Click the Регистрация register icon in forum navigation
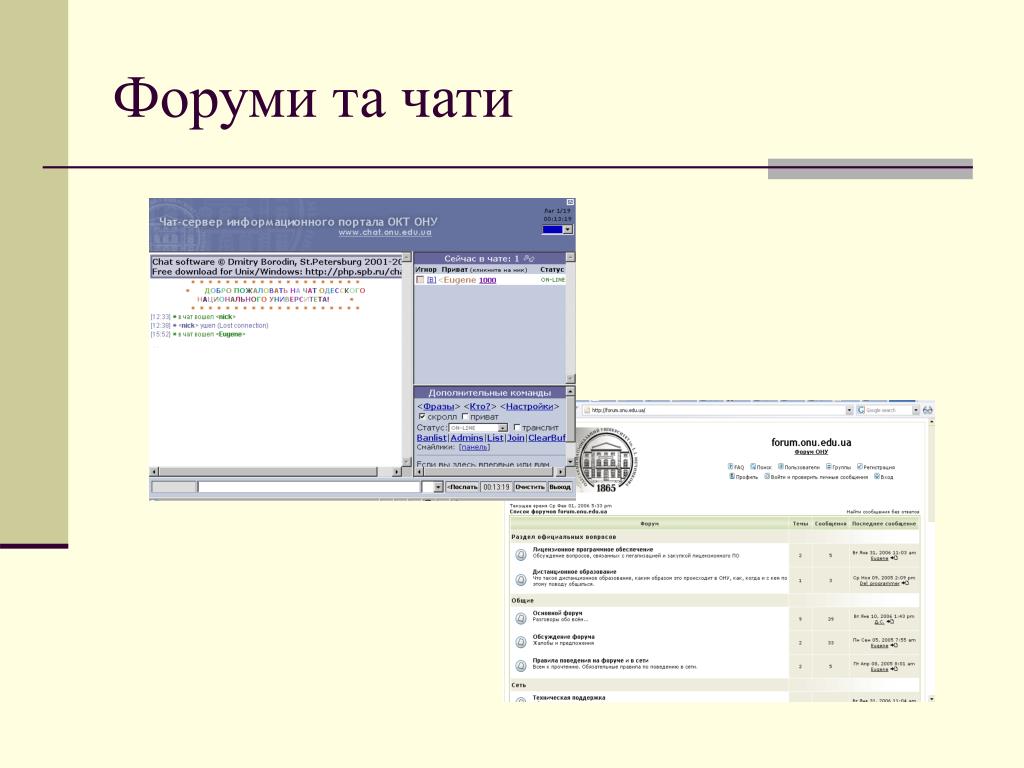 point(859,467)
